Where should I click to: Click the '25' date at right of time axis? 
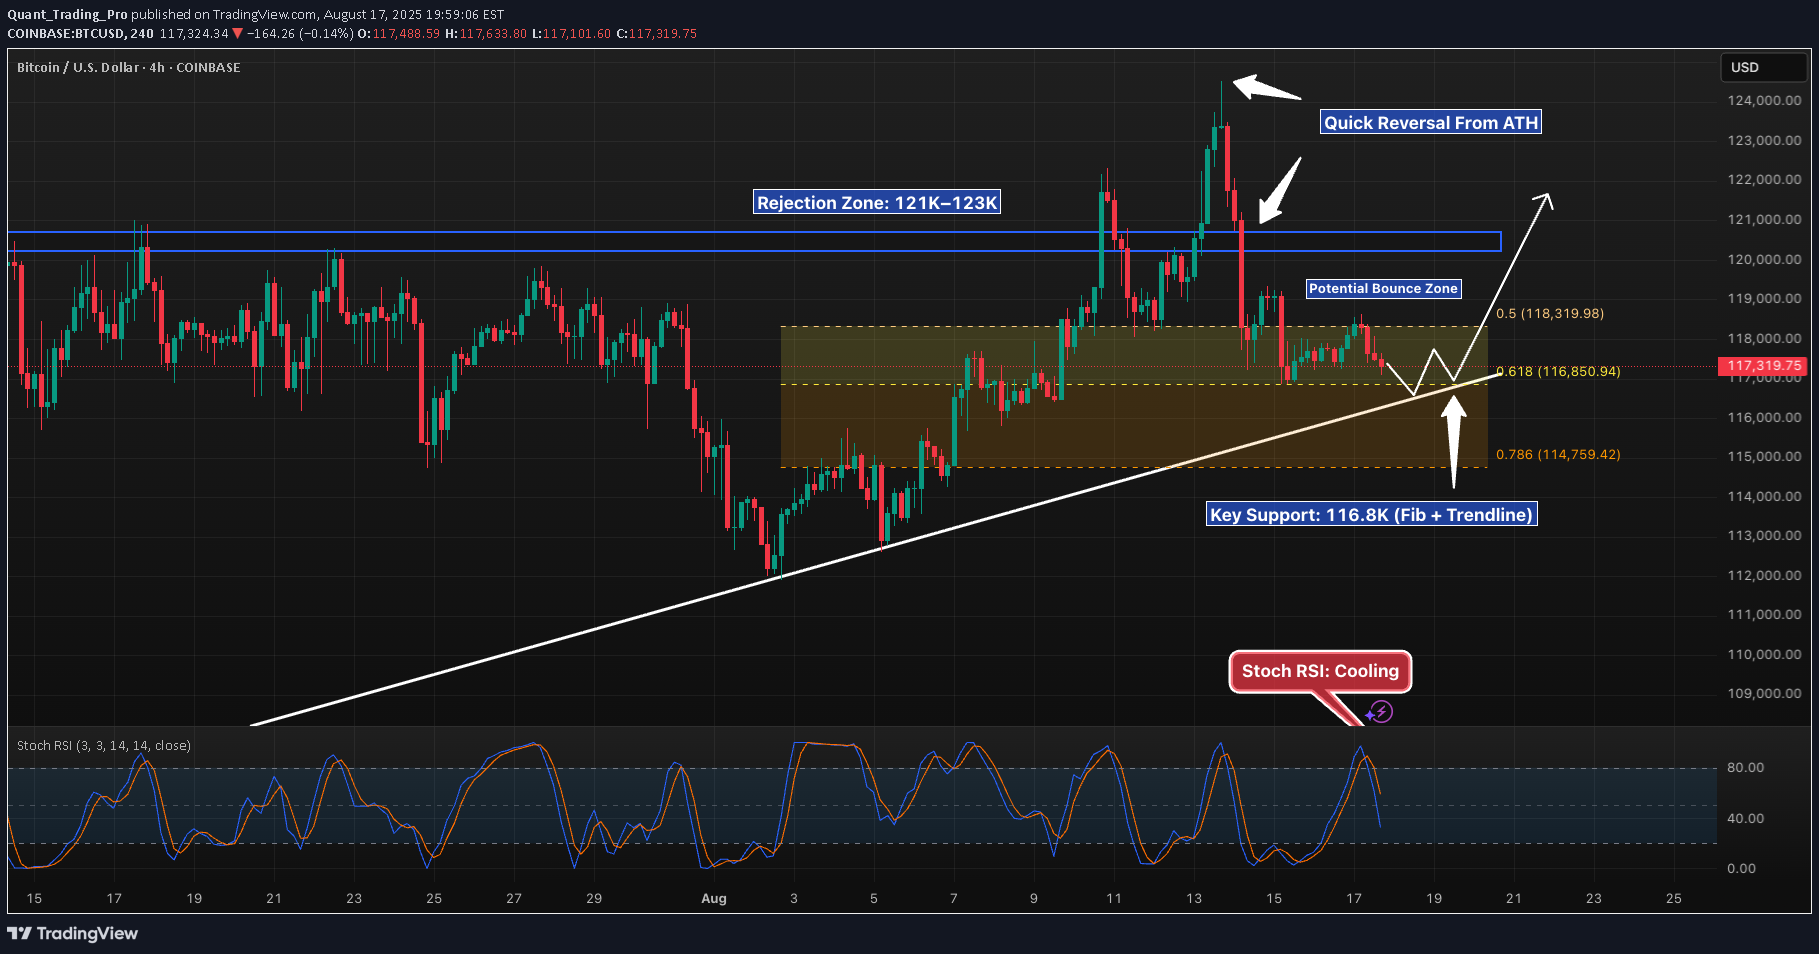[1674, 898]
